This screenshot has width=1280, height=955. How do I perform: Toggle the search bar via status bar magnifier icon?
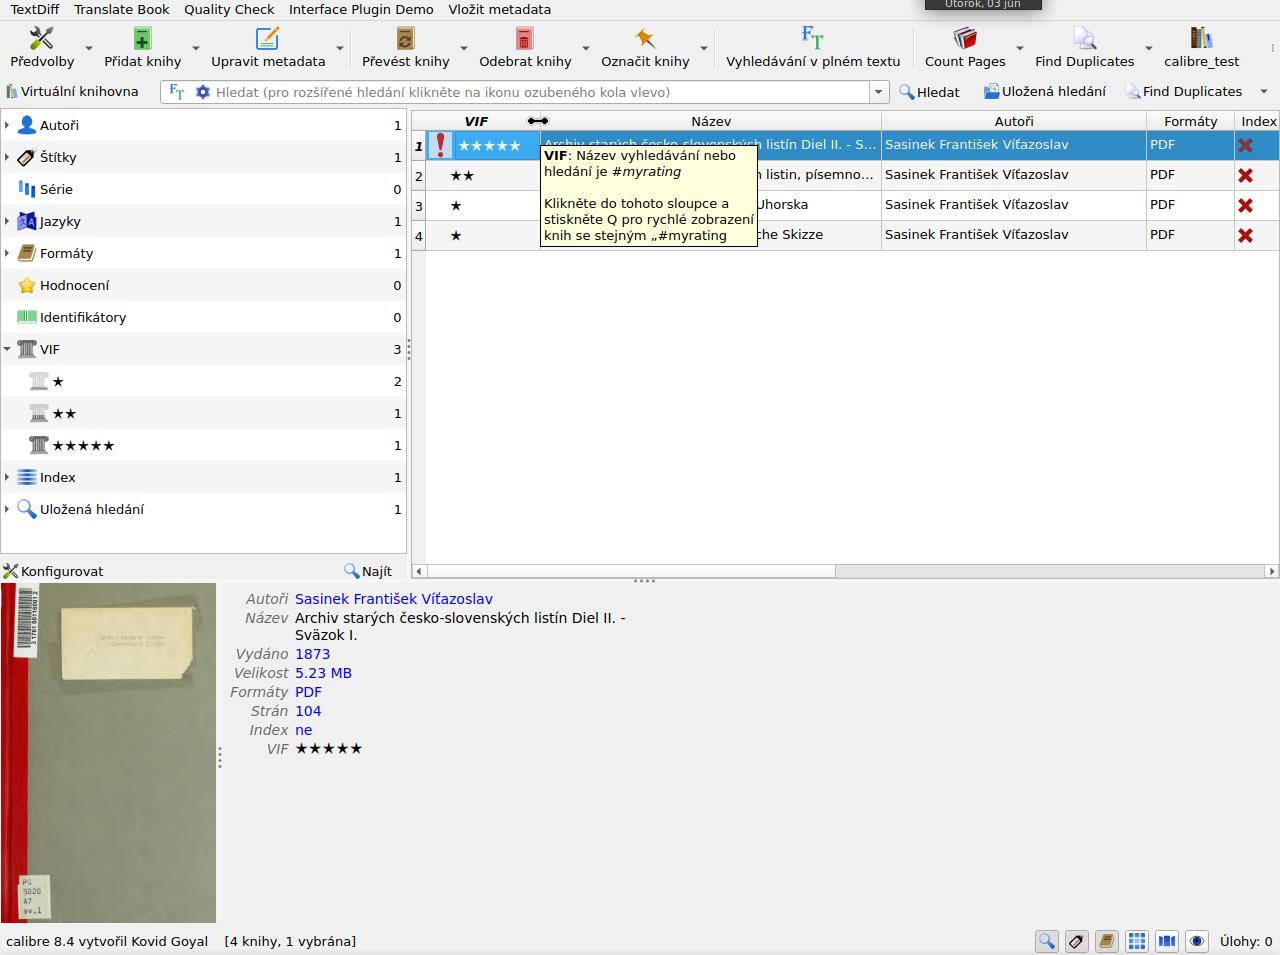1047,941
